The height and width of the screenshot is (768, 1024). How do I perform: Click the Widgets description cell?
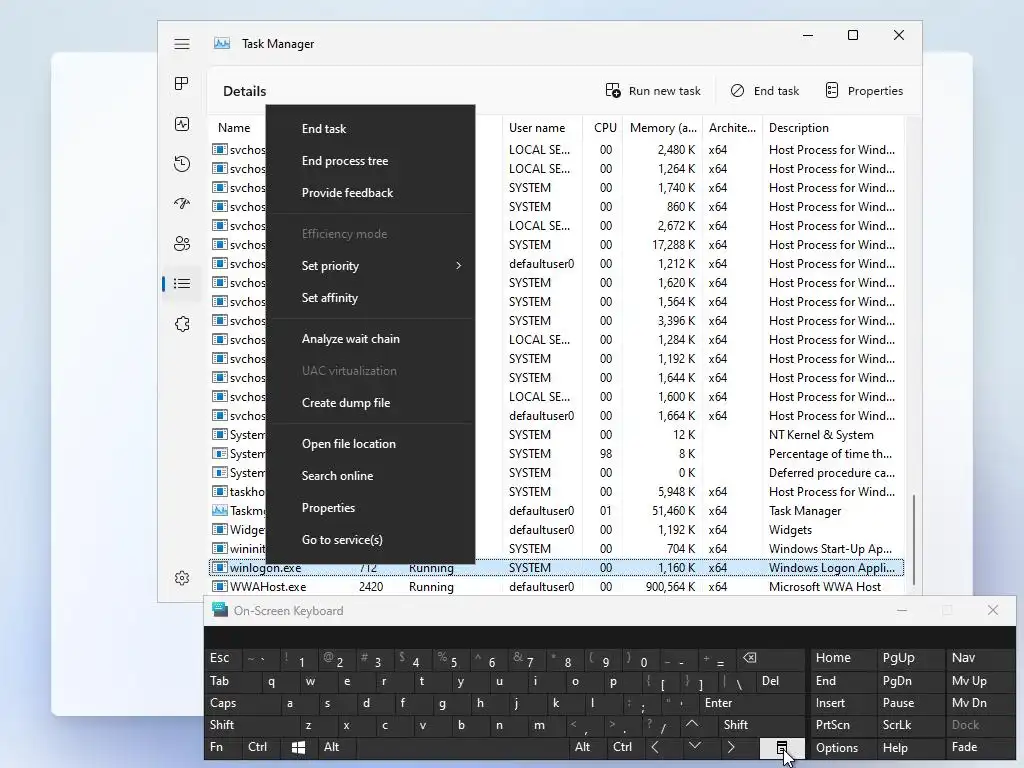tap(790, 530)
